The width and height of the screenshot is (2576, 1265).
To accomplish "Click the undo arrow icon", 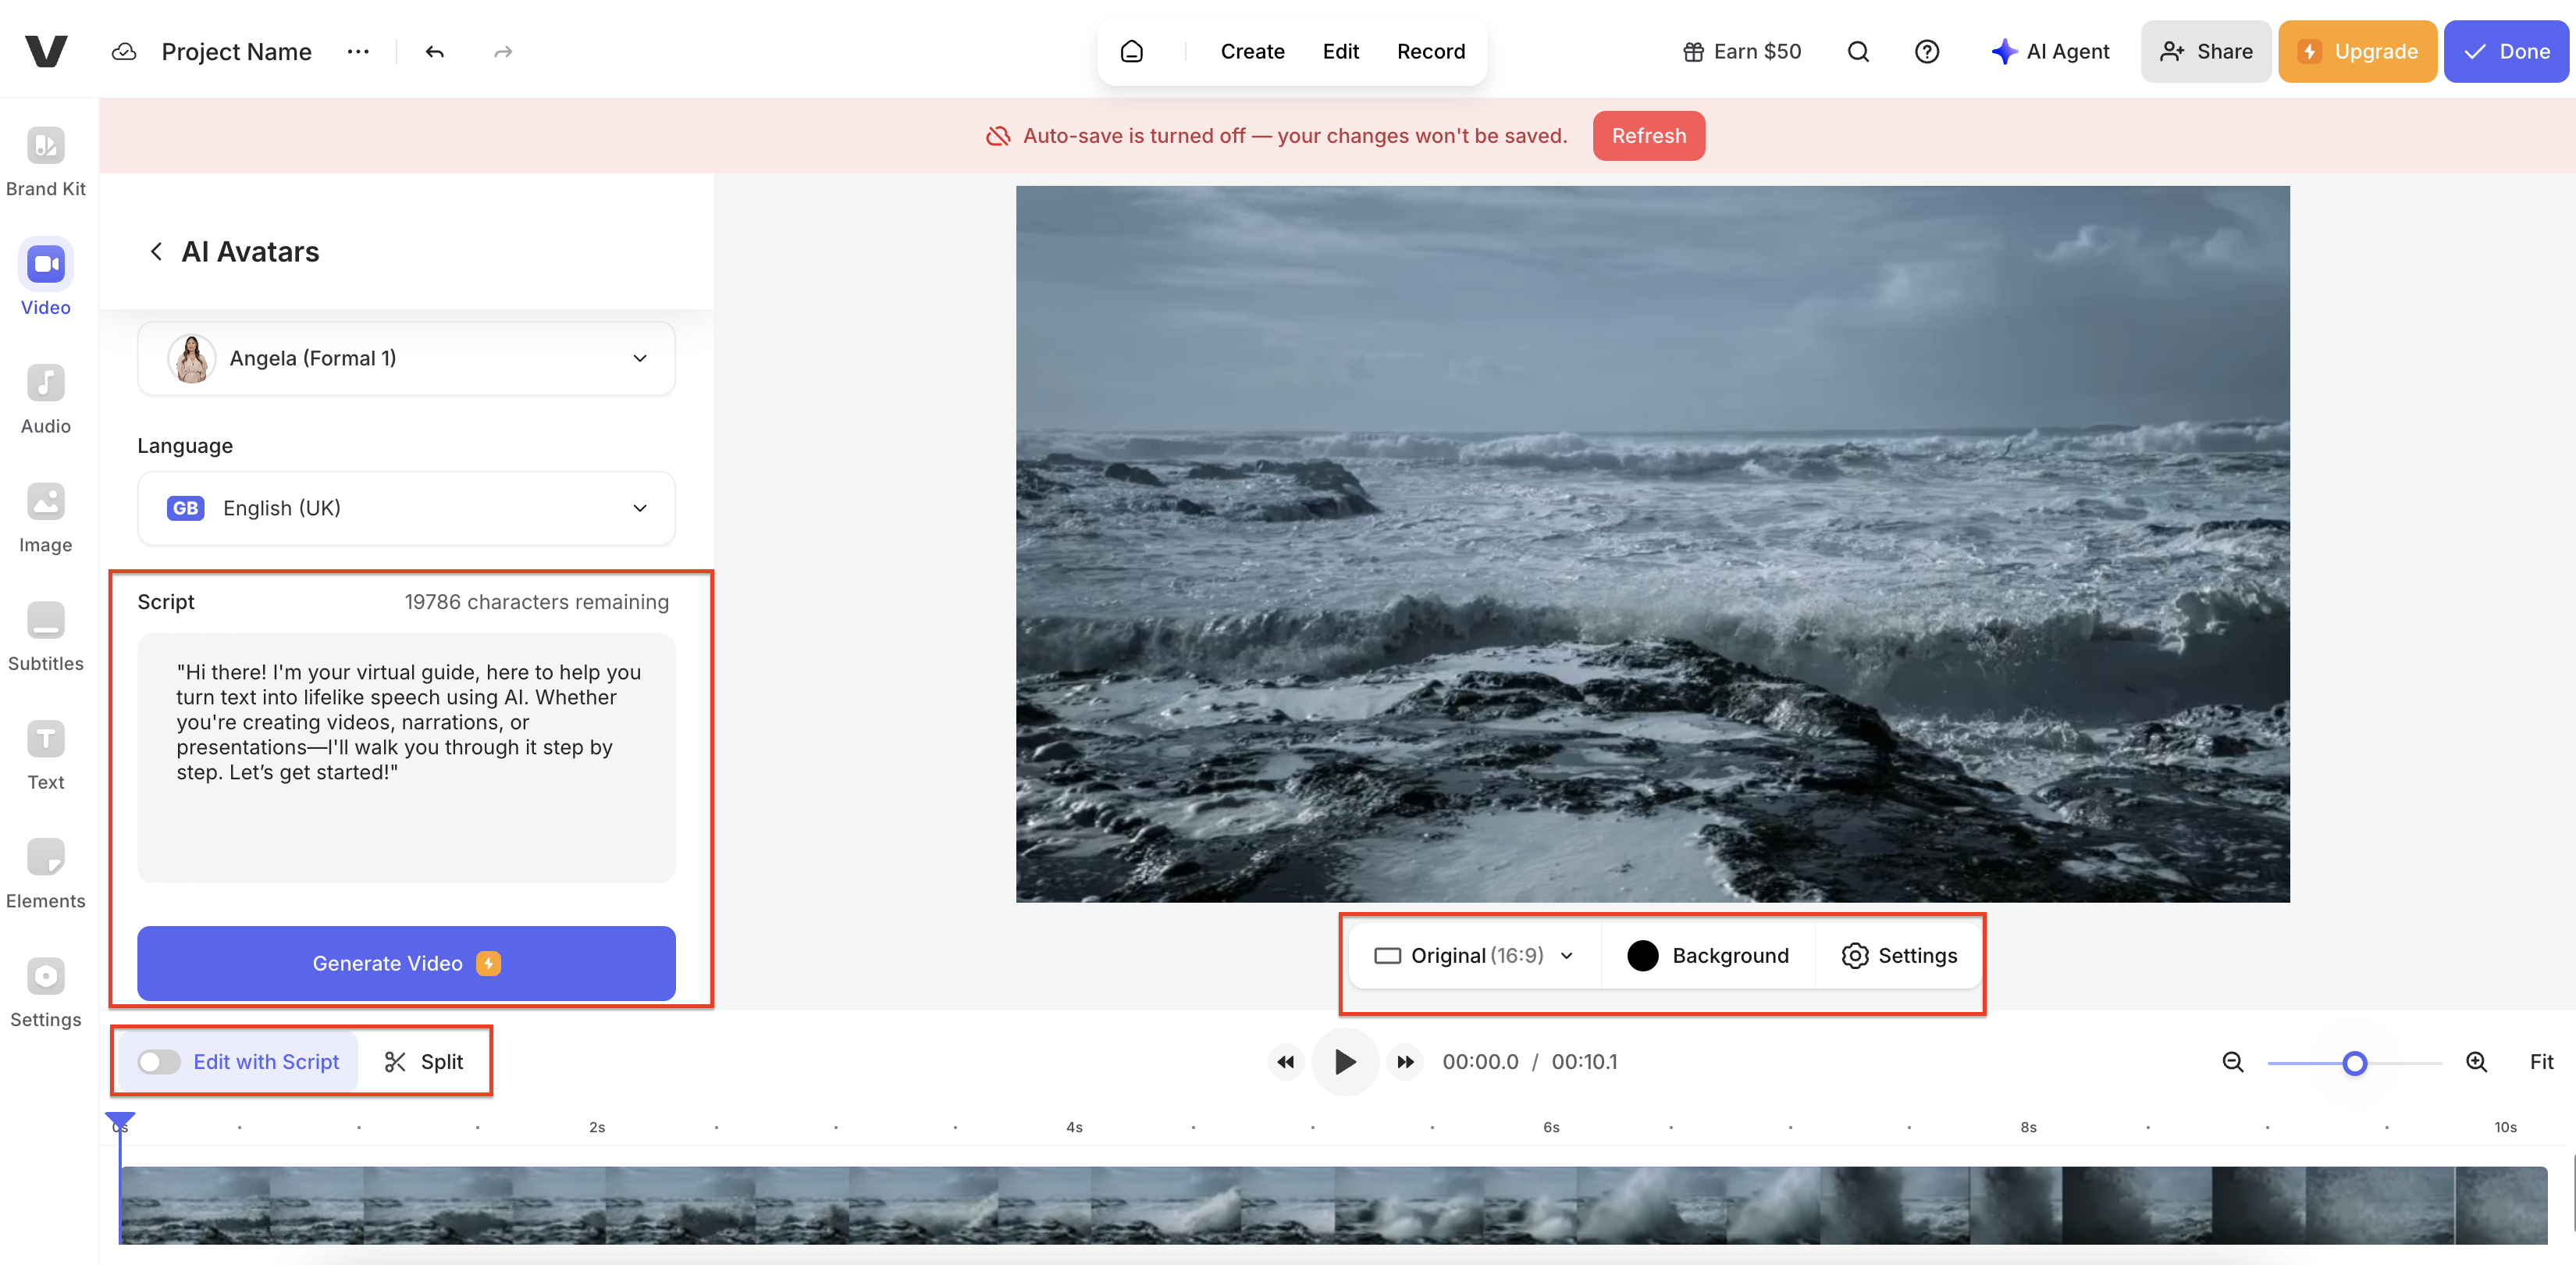I will click(x=434, y=52).
